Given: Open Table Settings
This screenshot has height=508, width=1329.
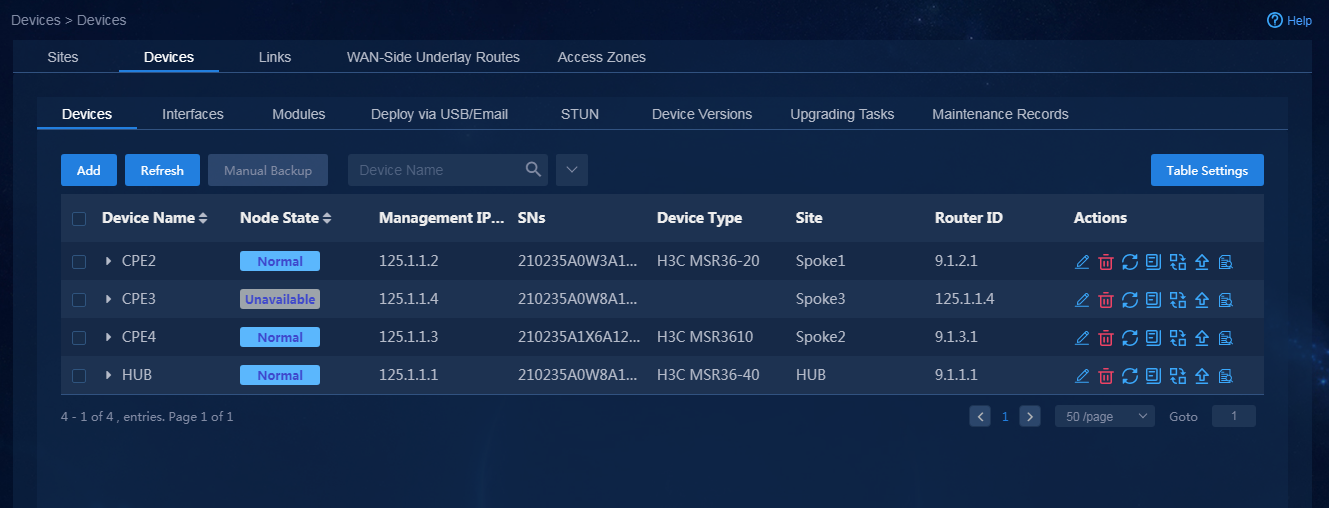Looking at the screenshot, I should (x=1207, y=170).
